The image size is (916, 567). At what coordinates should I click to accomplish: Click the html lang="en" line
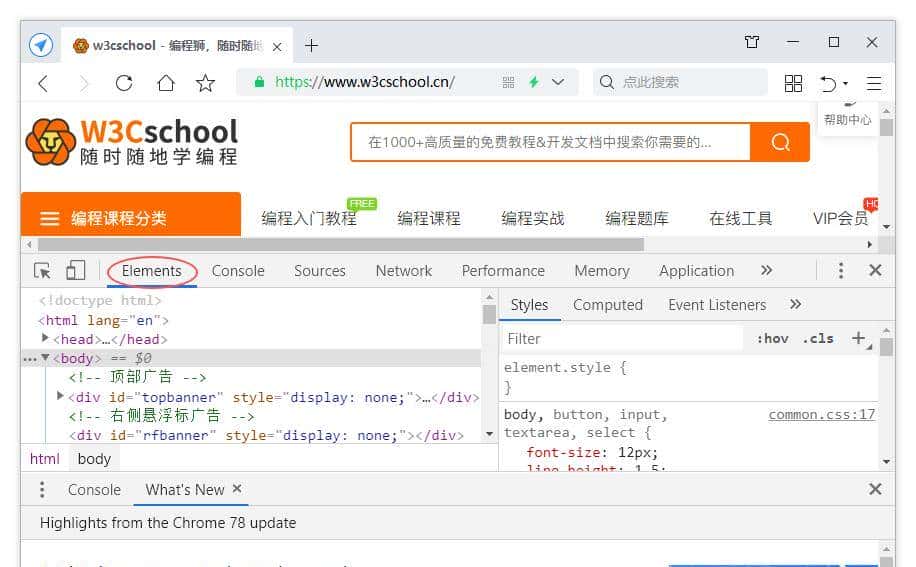[x=103, y=320]
